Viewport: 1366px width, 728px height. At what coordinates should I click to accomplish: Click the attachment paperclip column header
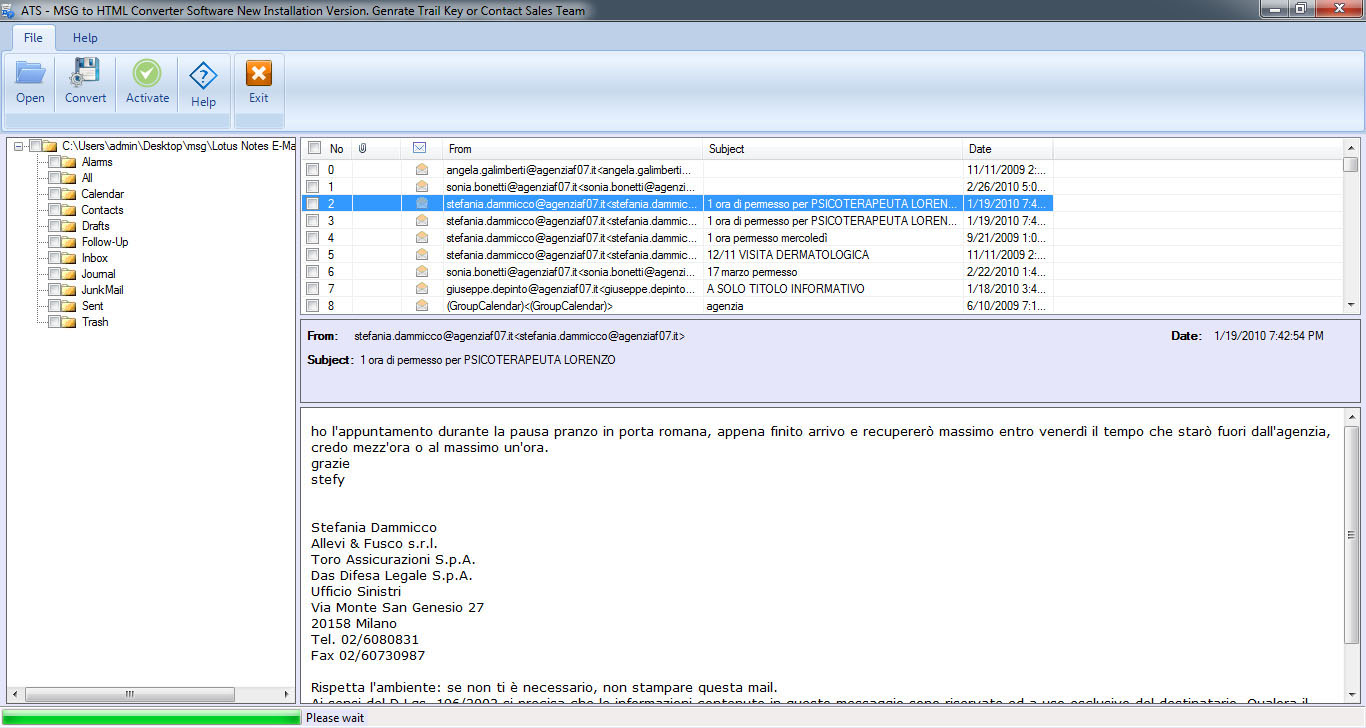(x=363, y=148)
